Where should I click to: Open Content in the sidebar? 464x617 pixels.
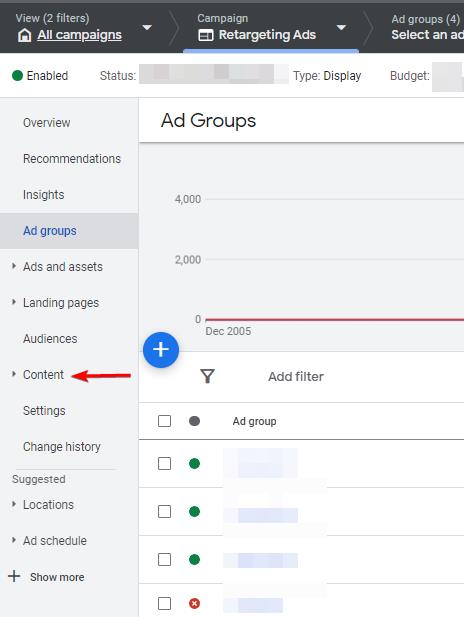click(x=43, y=375)
